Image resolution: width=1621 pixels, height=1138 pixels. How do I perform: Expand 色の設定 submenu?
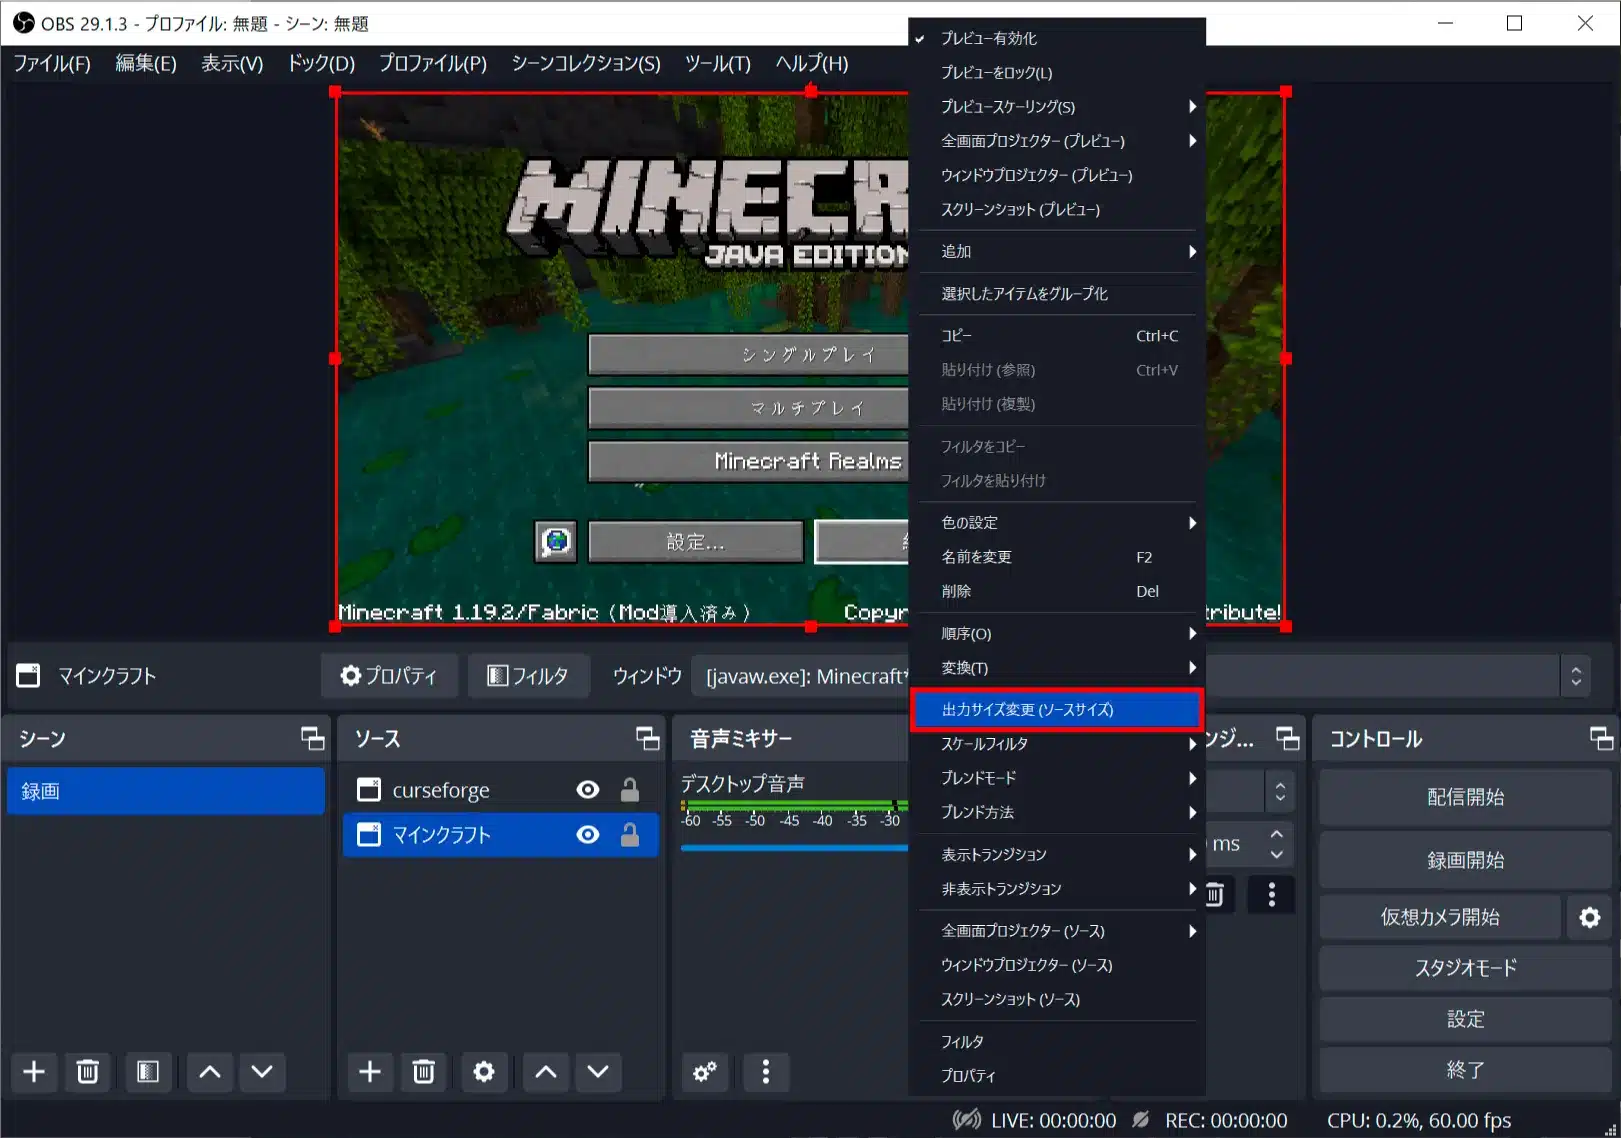click(1057, 522)
